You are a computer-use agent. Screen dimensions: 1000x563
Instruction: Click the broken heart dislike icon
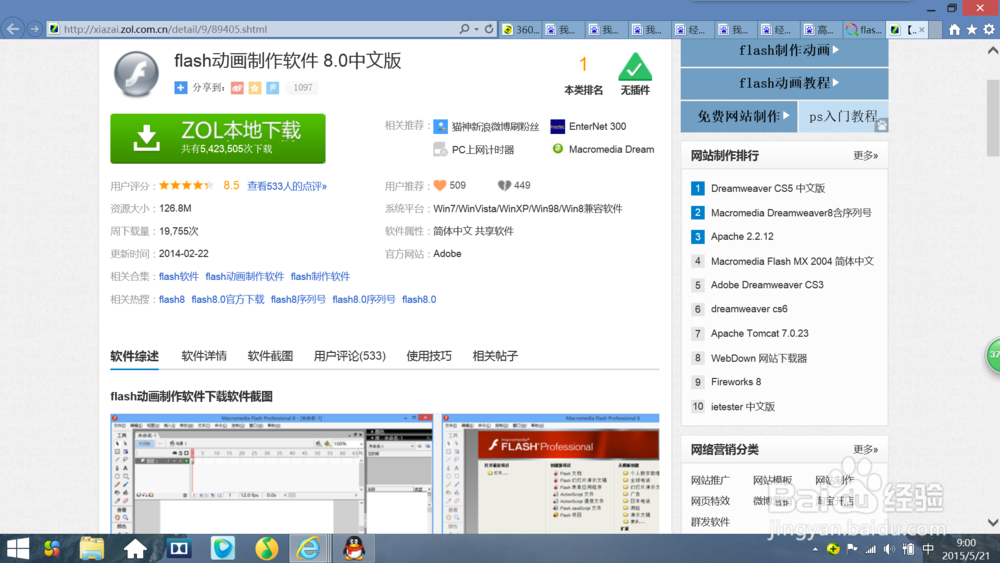504,186
